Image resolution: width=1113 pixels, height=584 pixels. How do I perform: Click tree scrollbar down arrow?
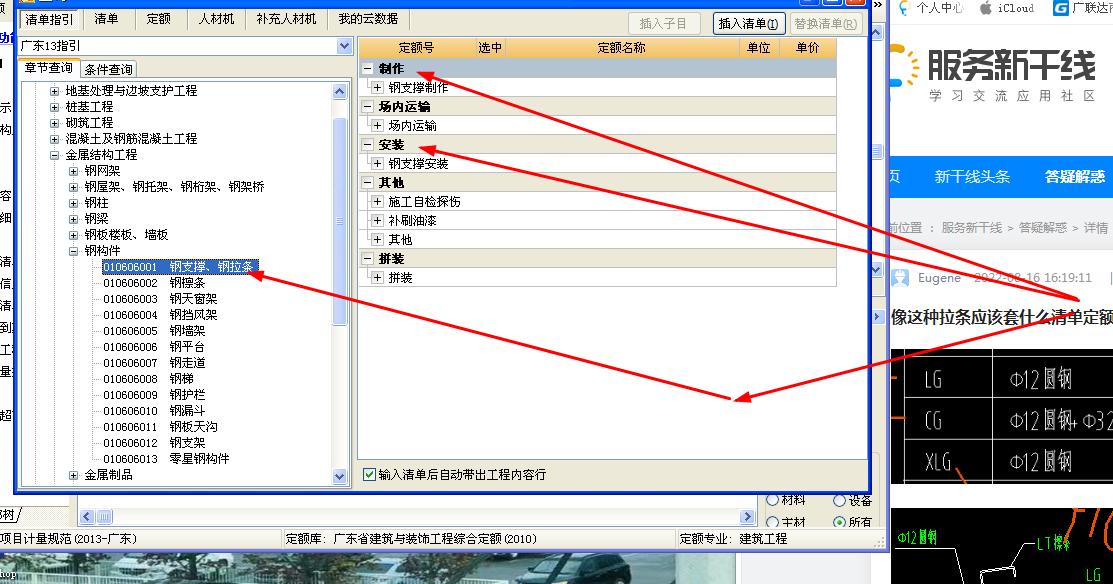tap(339, 477)
